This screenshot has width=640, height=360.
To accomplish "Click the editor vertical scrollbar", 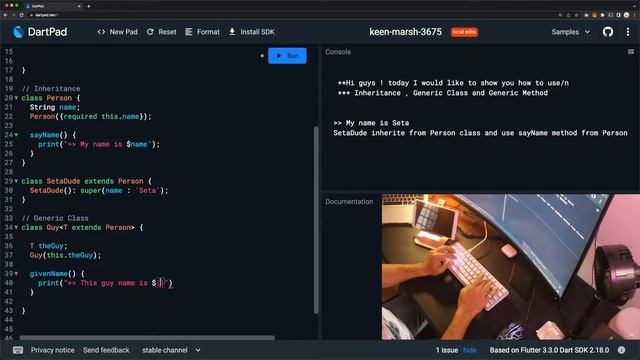I will pos(316,220).
